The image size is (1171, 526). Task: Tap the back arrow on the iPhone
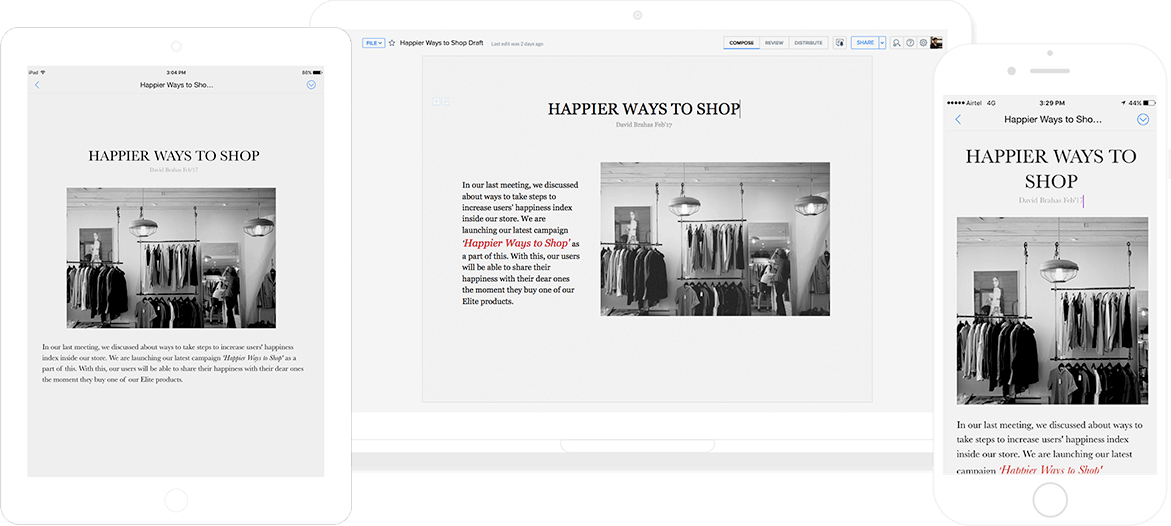(x=958, y=119)
